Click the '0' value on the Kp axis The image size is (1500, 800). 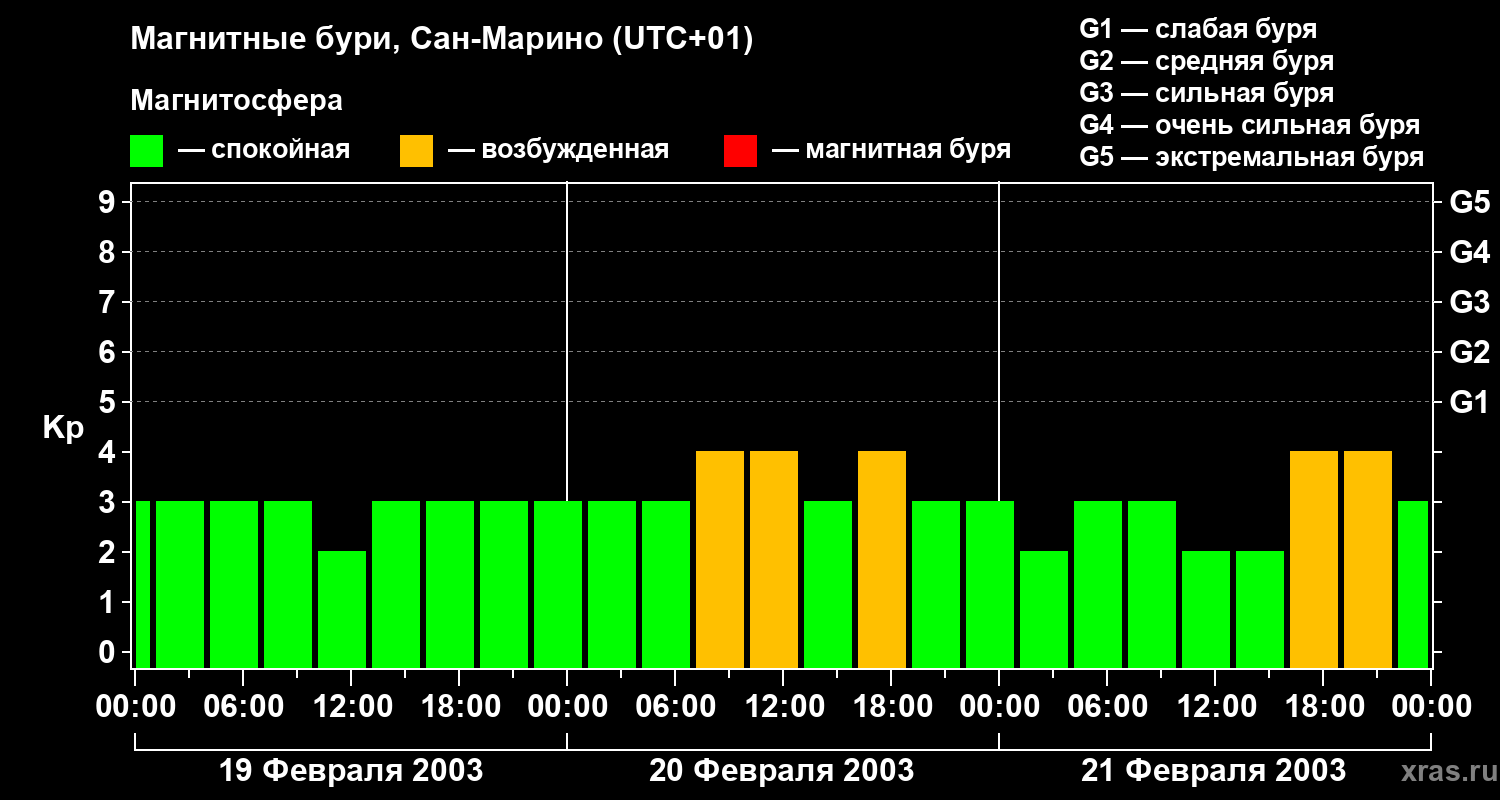tap(109, 652)
